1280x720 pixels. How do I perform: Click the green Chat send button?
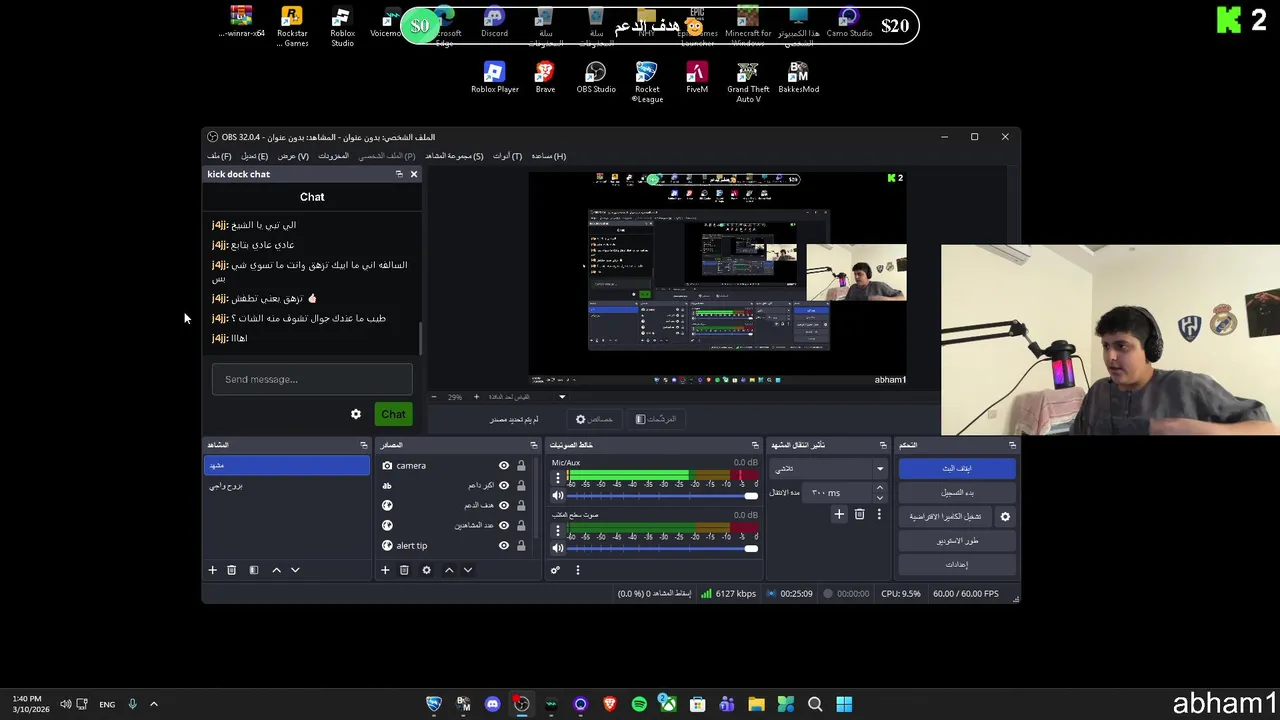(x=393, y=414)
